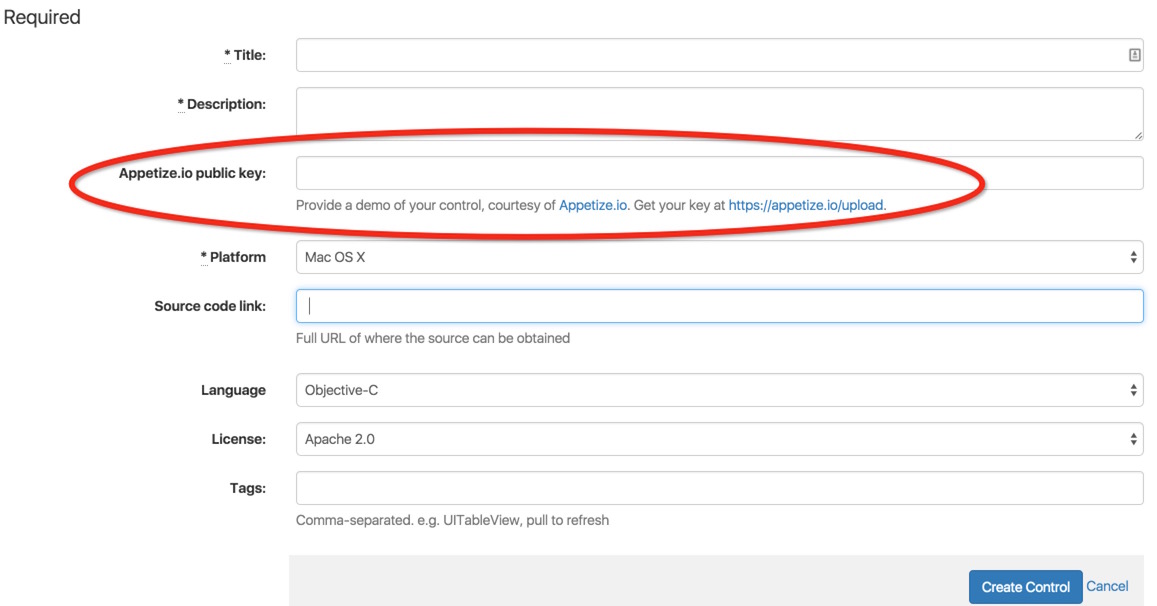
Task: Click the Description box resize handle
Action: click(x=1139, y=135)
